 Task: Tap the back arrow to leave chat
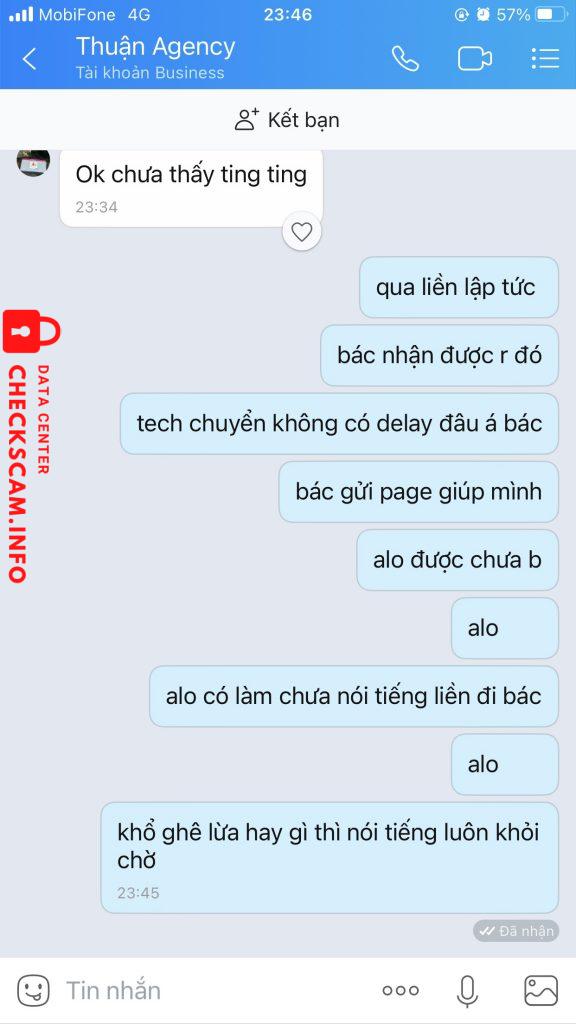coord(29,59)
